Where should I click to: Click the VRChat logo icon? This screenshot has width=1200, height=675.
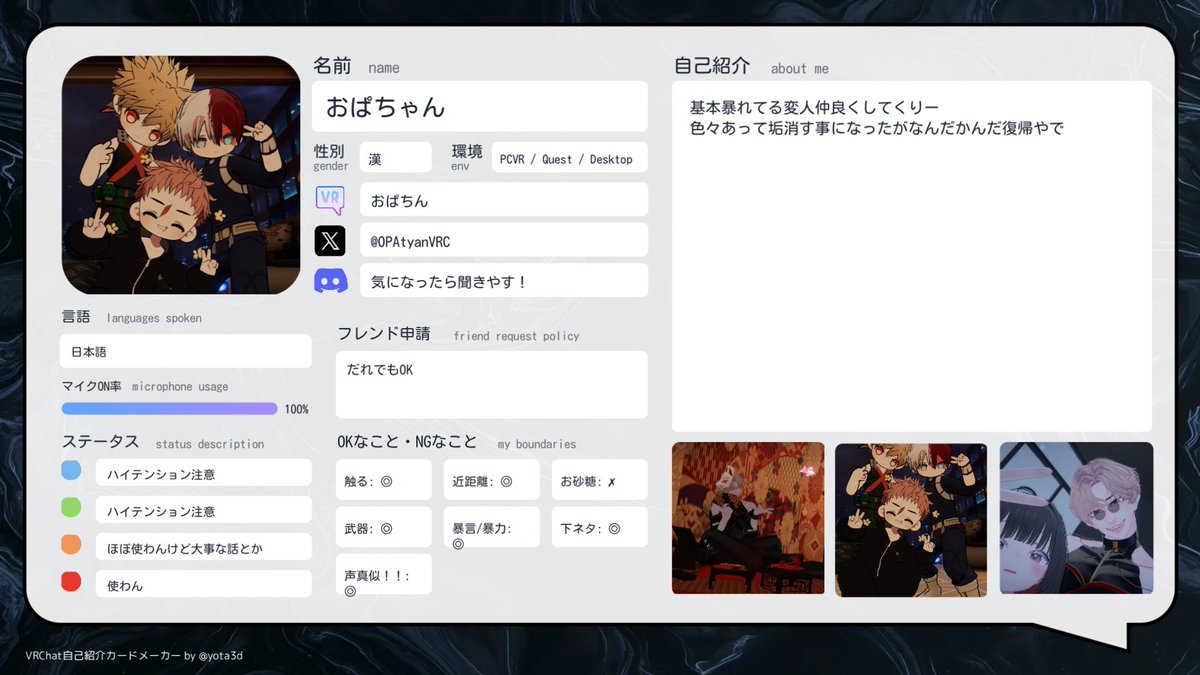tap(330, 199)
